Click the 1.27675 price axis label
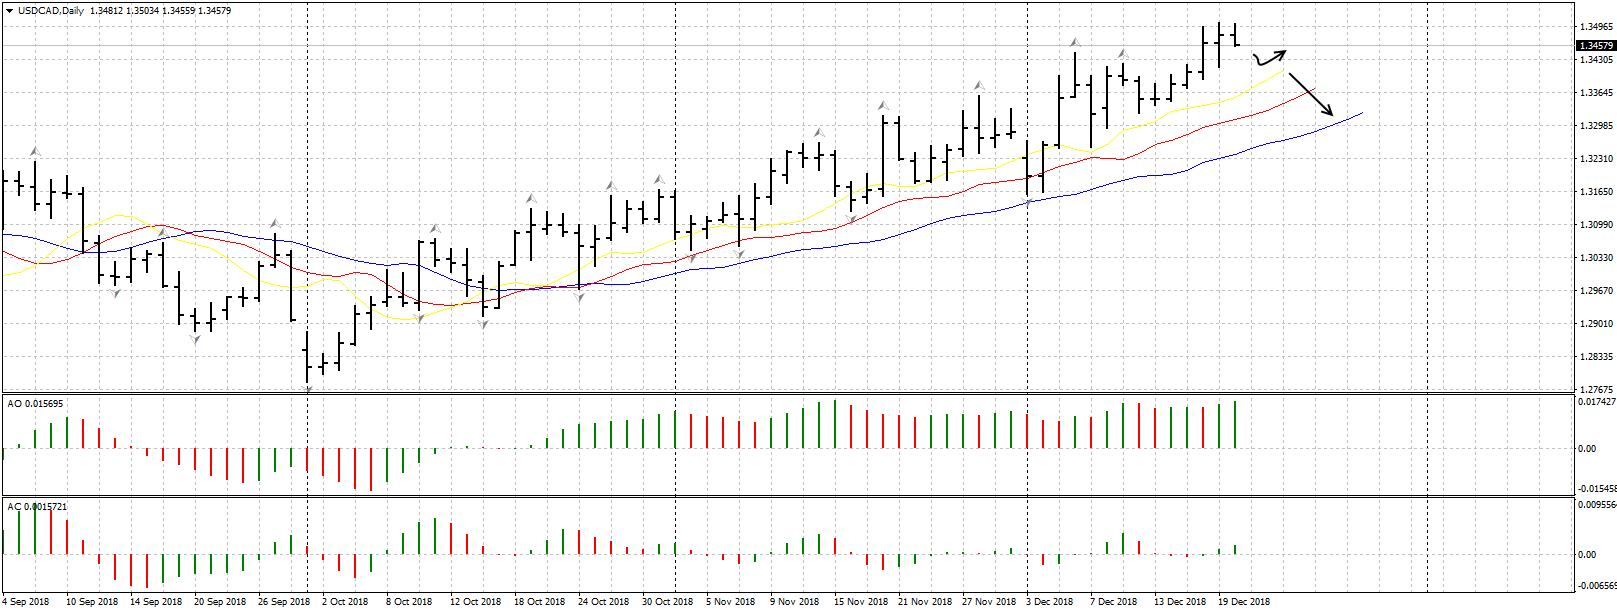1617x613 pixels. 1594,390
